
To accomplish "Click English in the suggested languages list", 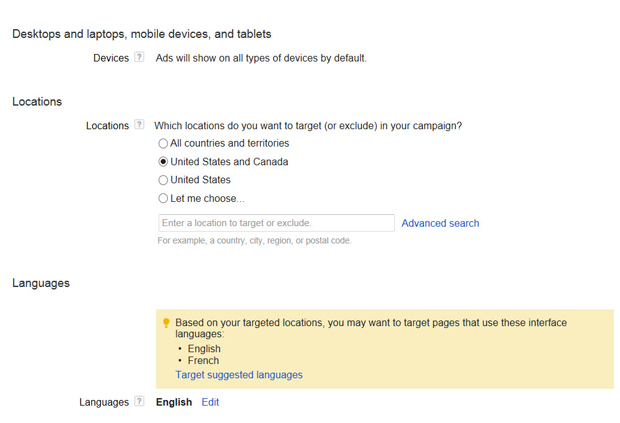I will (x=204, y=349).
